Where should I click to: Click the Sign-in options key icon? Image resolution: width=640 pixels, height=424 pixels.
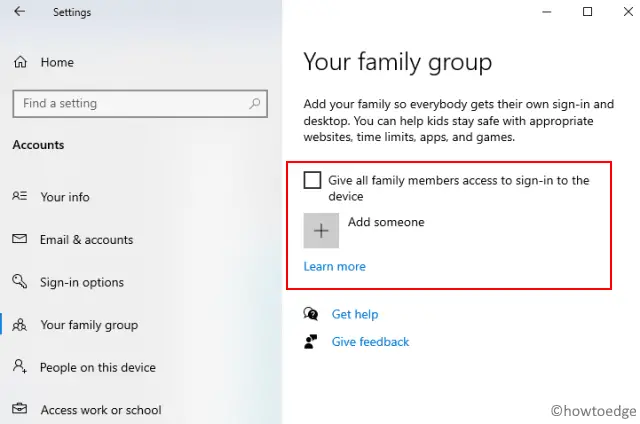point(19,281)
